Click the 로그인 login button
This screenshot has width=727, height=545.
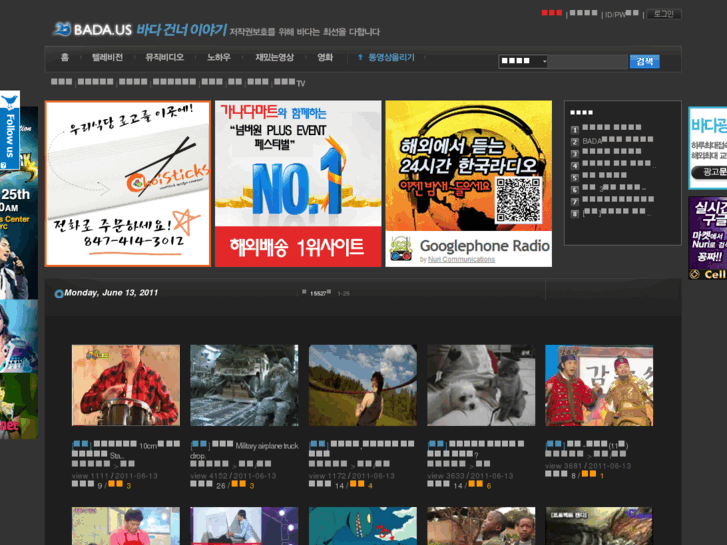pyautogui.click(x=663, y=14)
